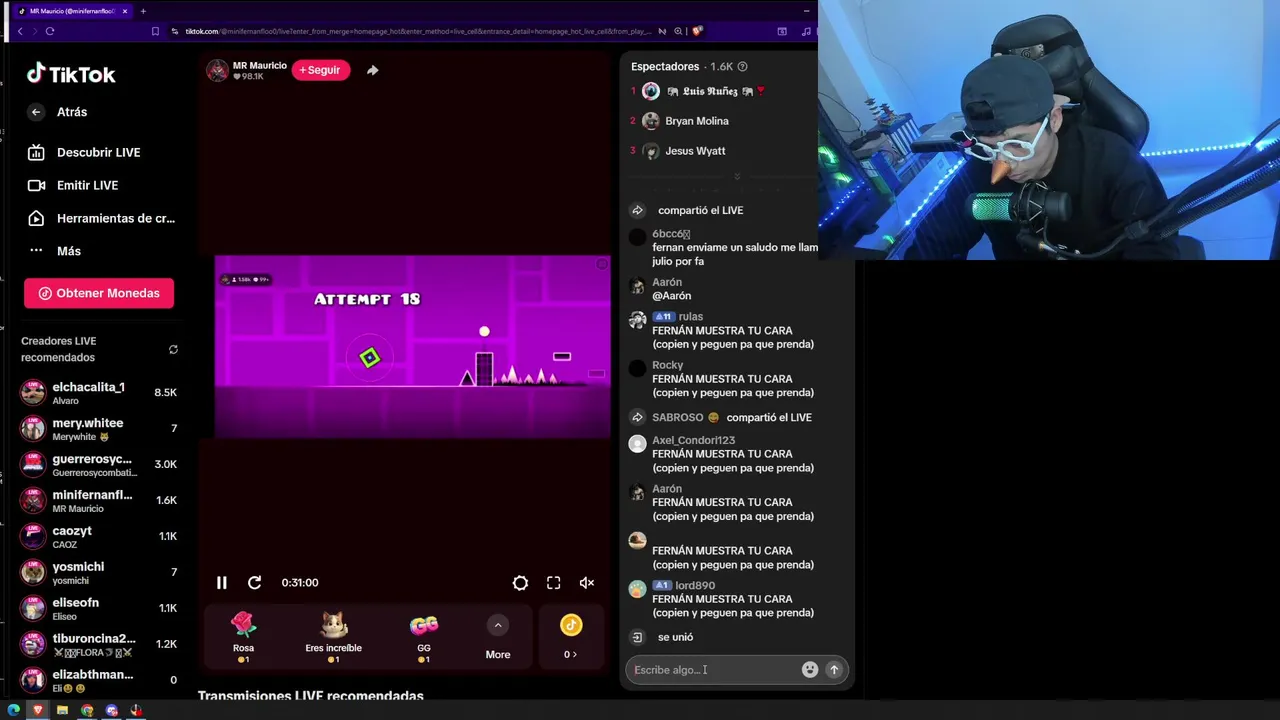Send chat message with arrow button
The height and width of the screenshot is (720, 1280).
coord(834,670)
